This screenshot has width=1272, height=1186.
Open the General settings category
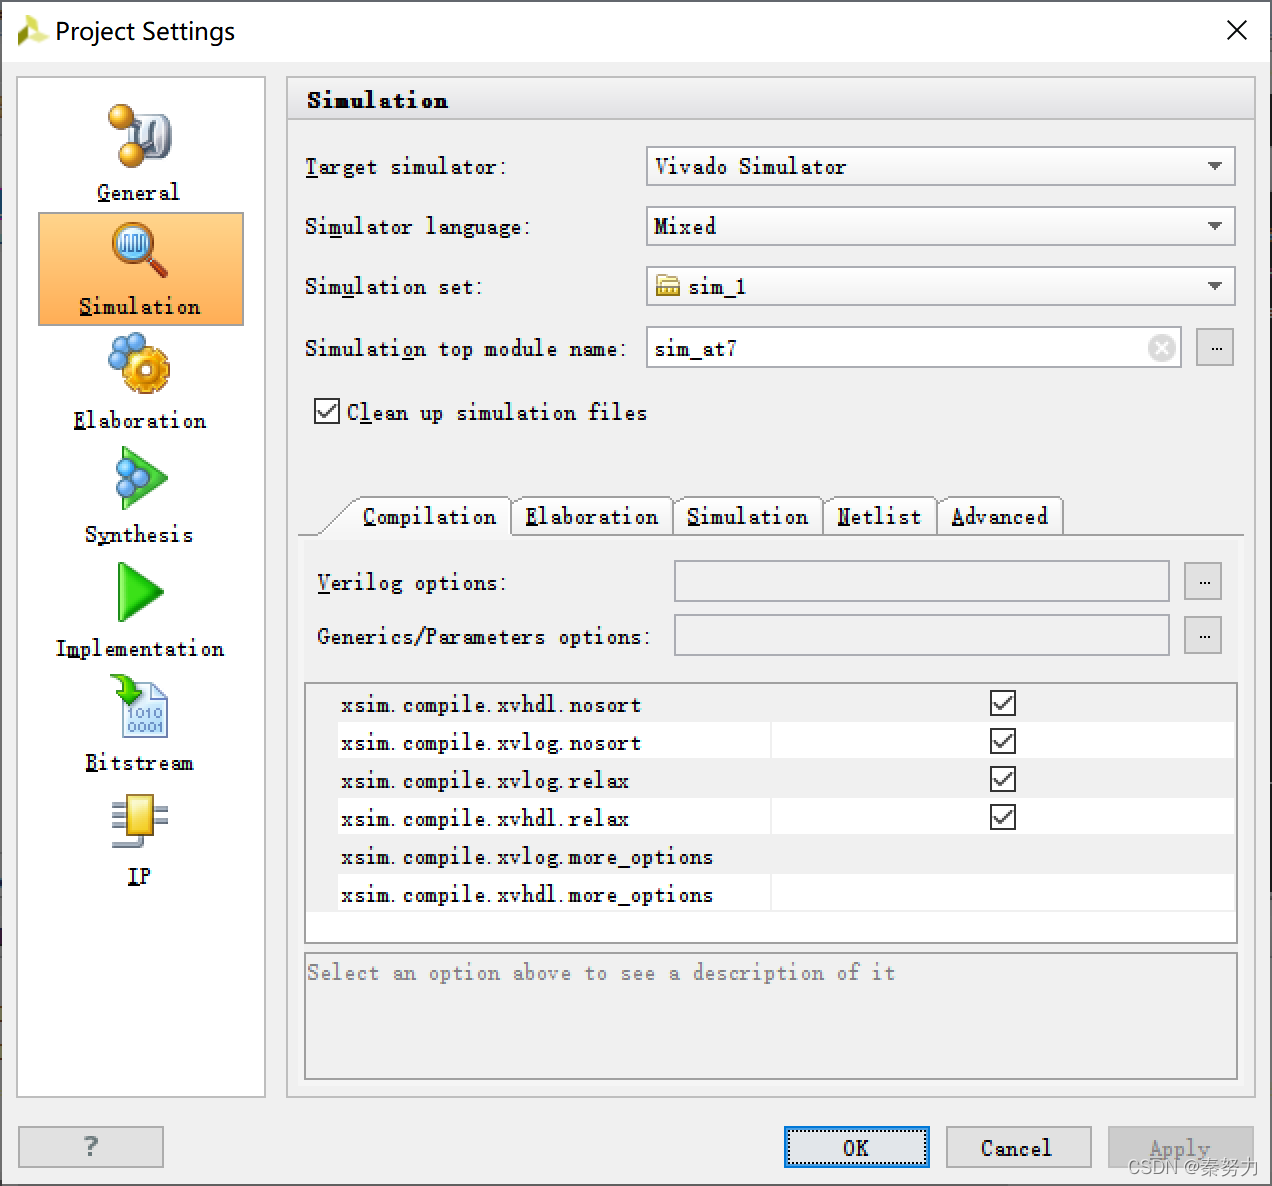pos(139,153)
